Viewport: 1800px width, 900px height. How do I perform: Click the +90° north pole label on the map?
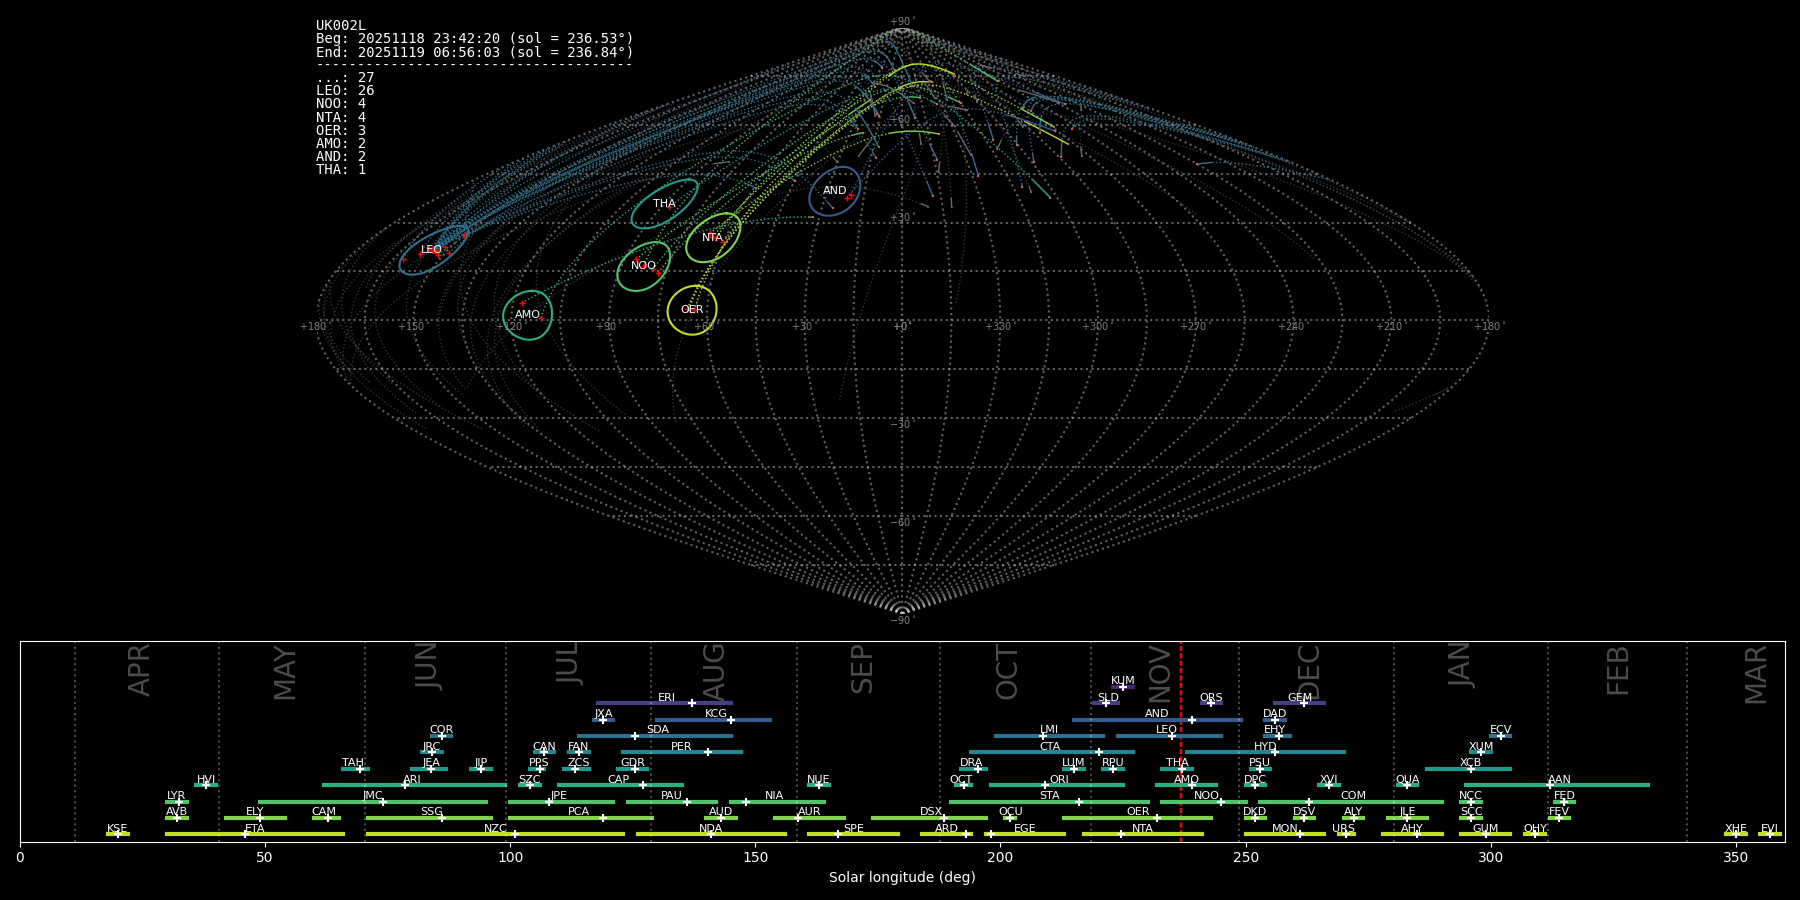pos(902,22)
